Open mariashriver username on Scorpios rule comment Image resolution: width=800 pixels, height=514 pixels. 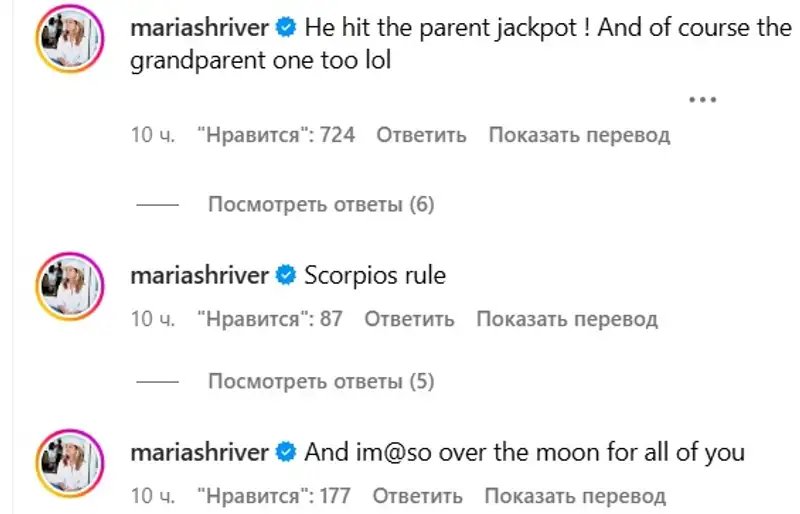199,276
